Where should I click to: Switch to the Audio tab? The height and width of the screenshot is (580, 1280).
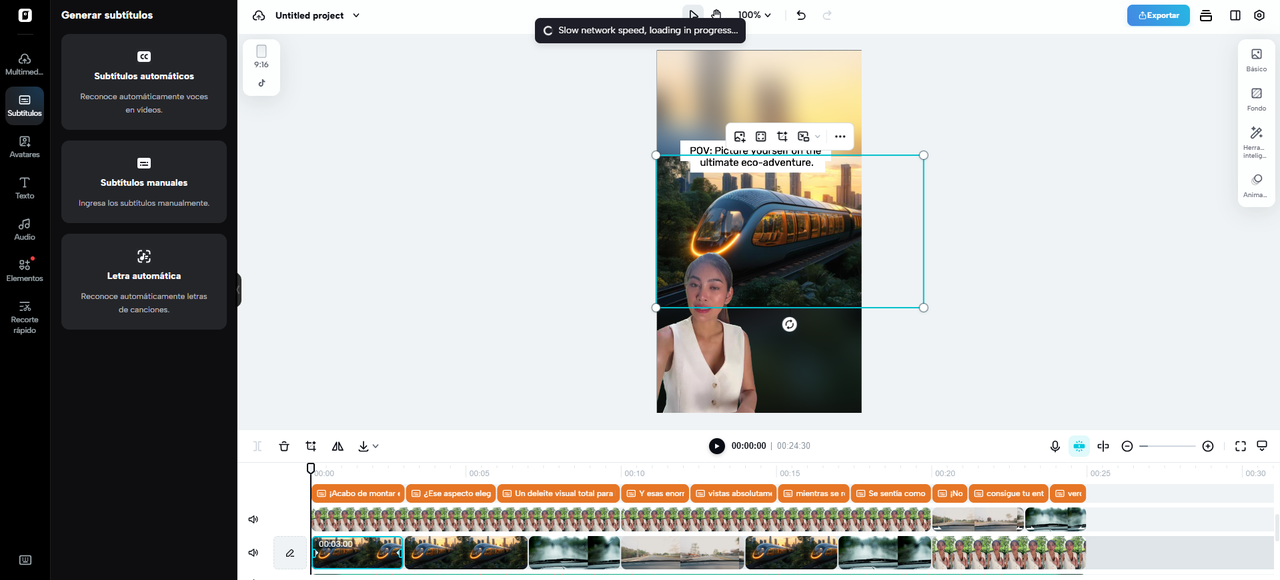click(24, 229)
